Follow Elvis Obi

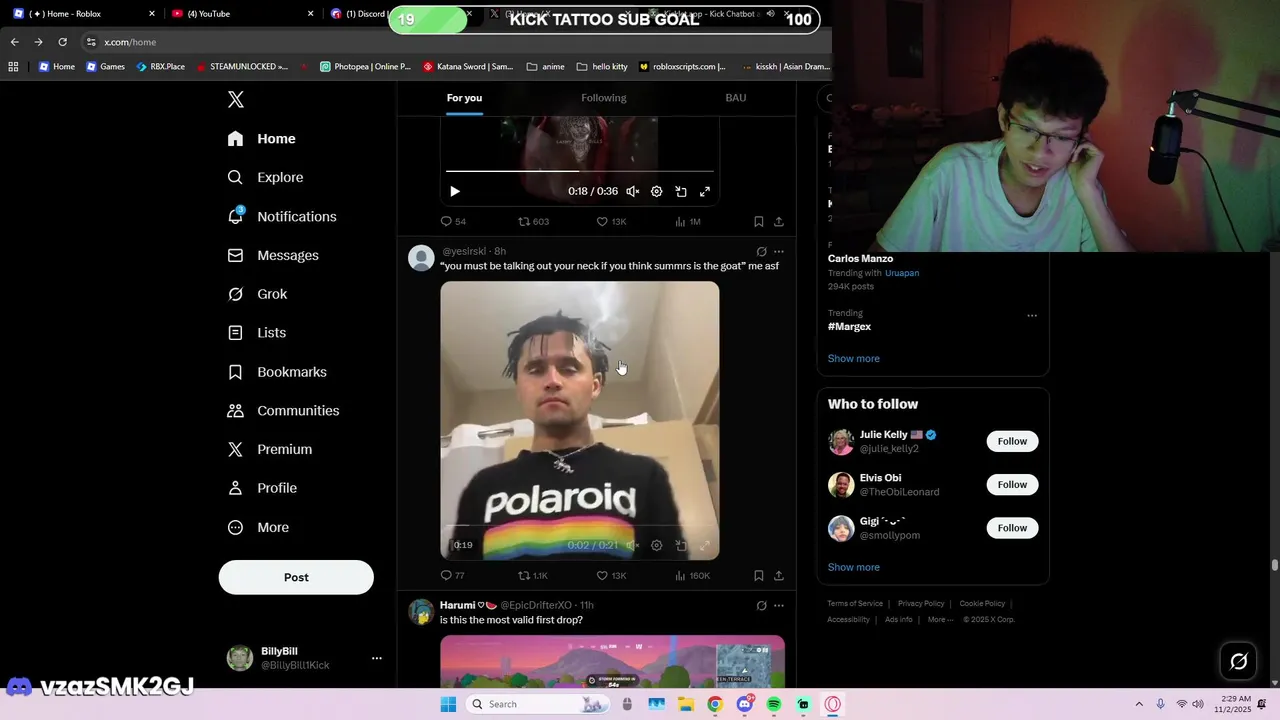tap(1012, 485)
